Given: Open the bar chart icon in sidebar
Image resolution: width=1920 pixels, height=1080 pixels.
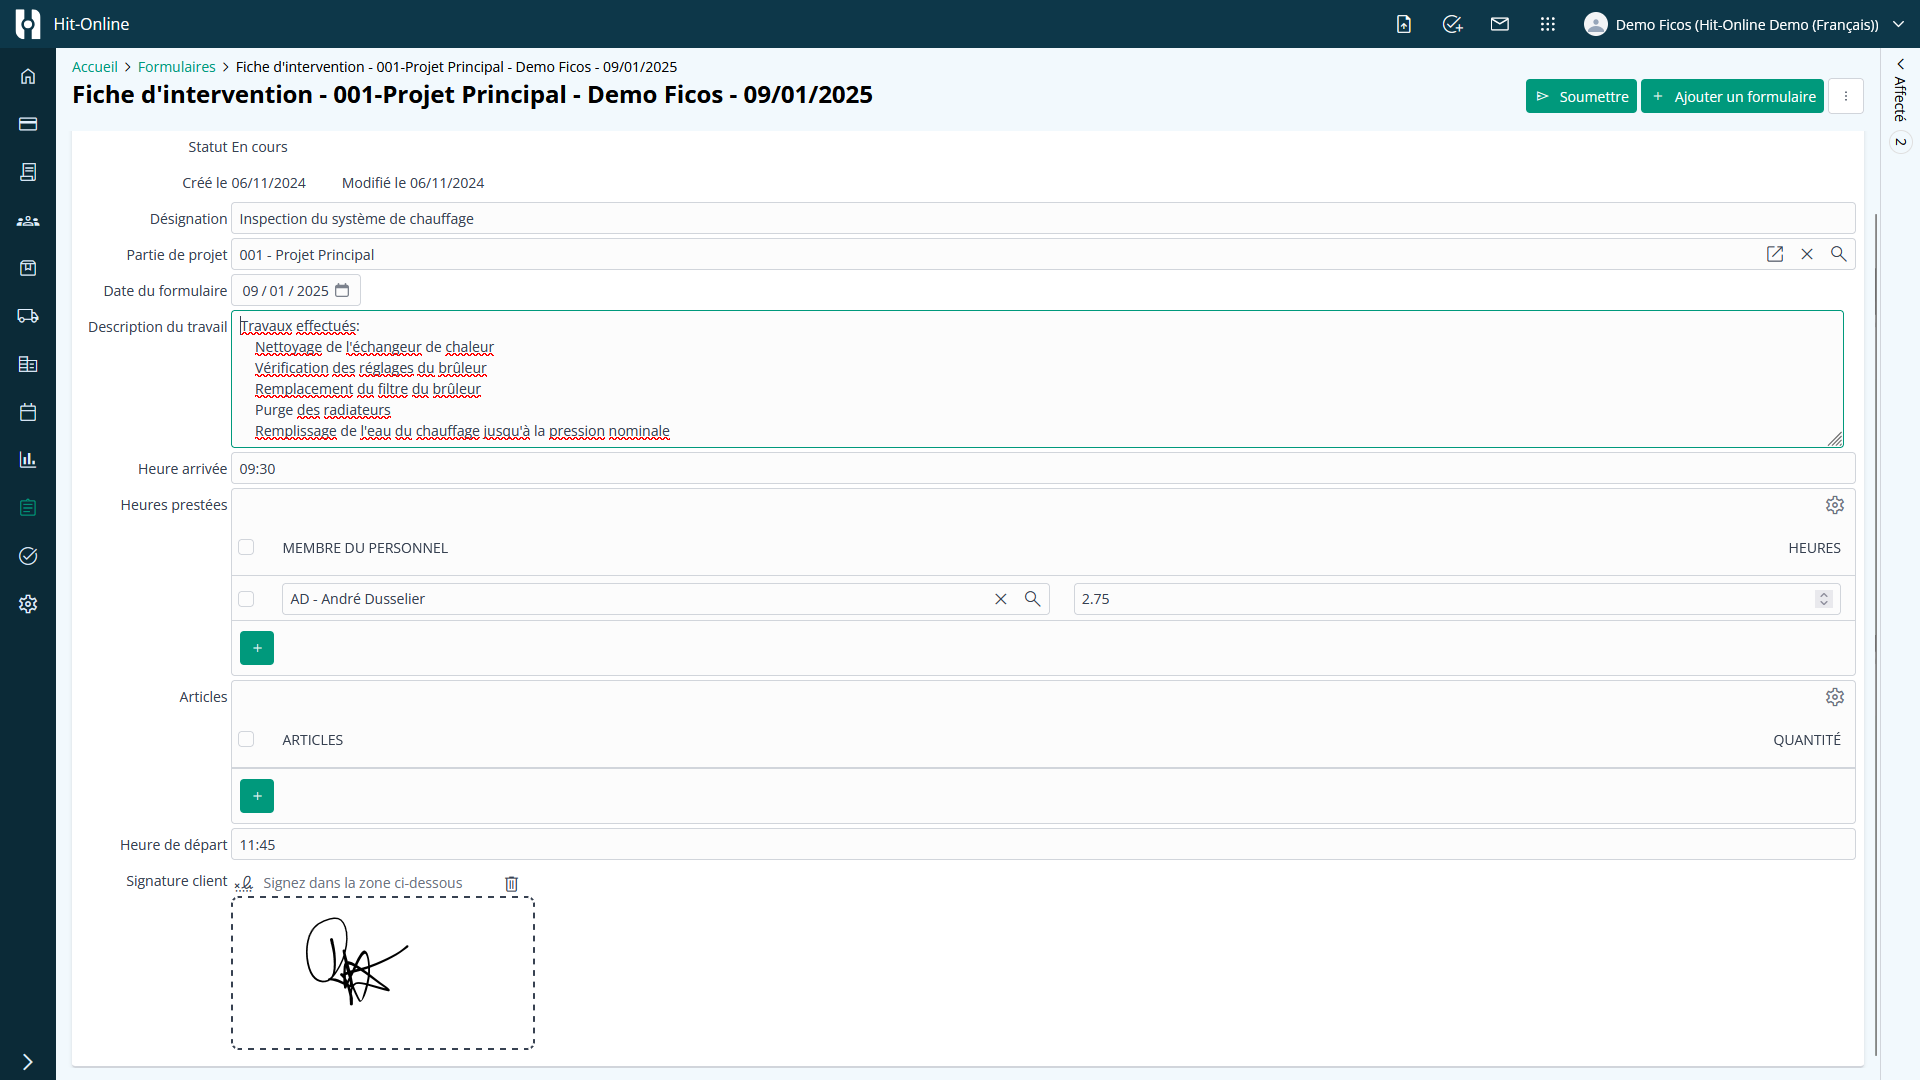Looking at the screenshot, I should pyautogui.click(x=28, y=460).
